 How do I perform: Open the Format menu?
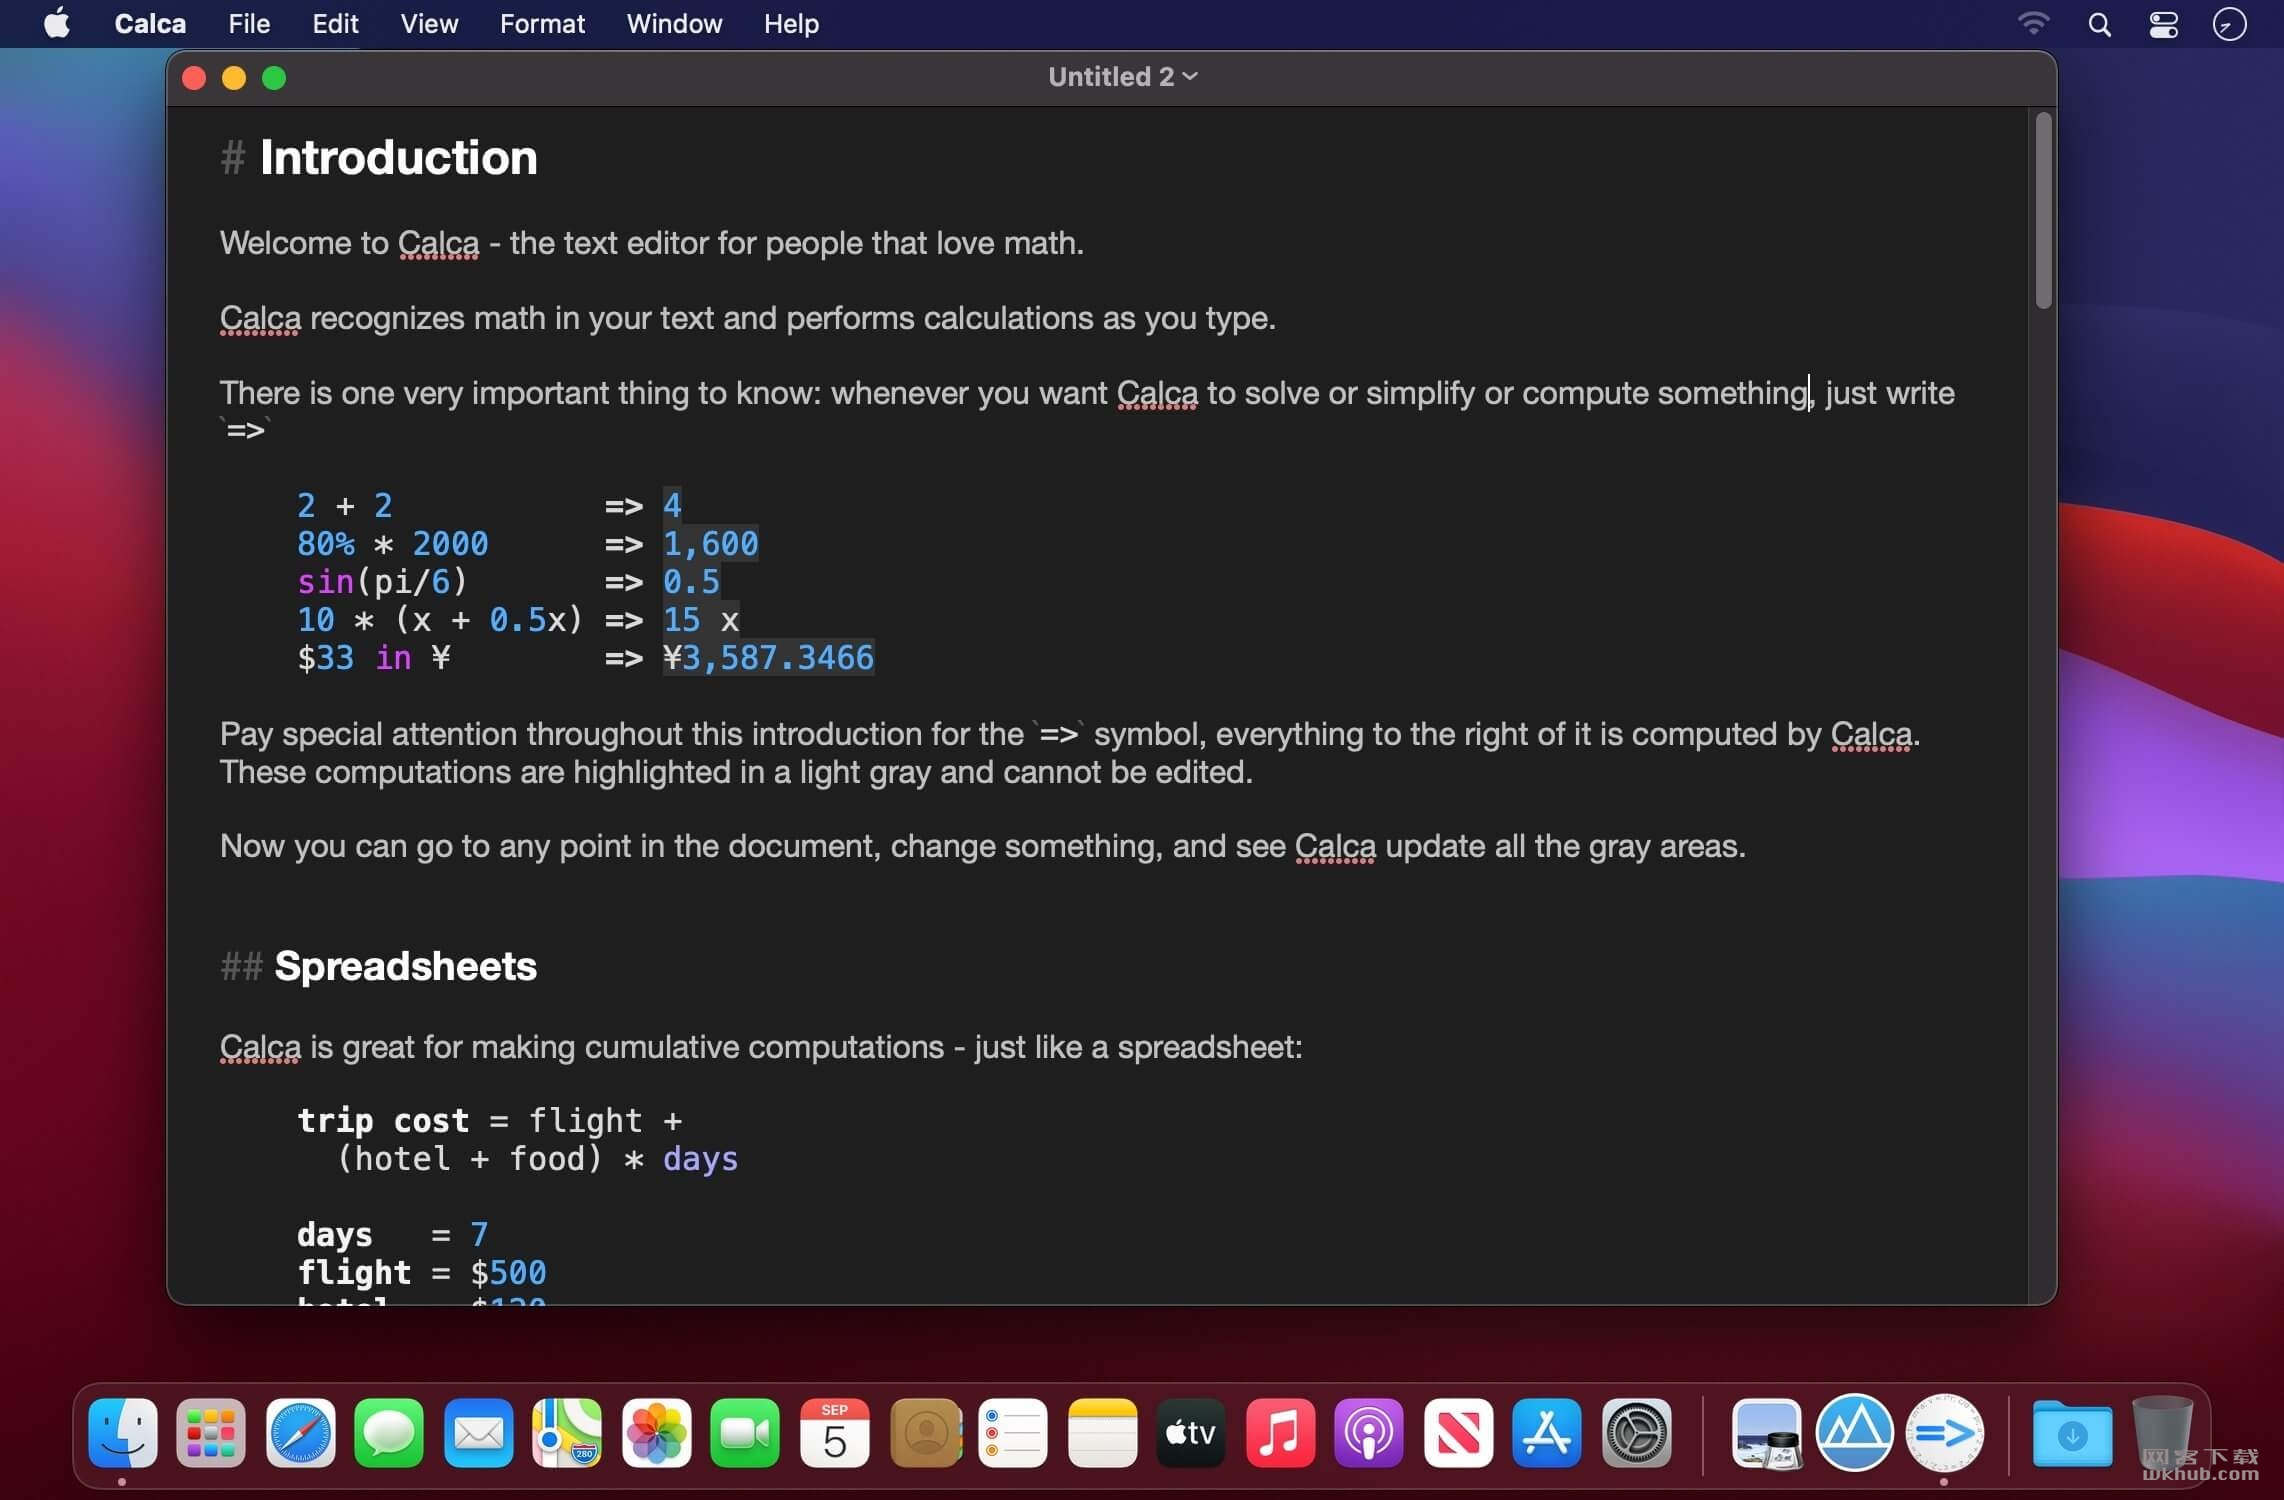(x=542, y=23)
